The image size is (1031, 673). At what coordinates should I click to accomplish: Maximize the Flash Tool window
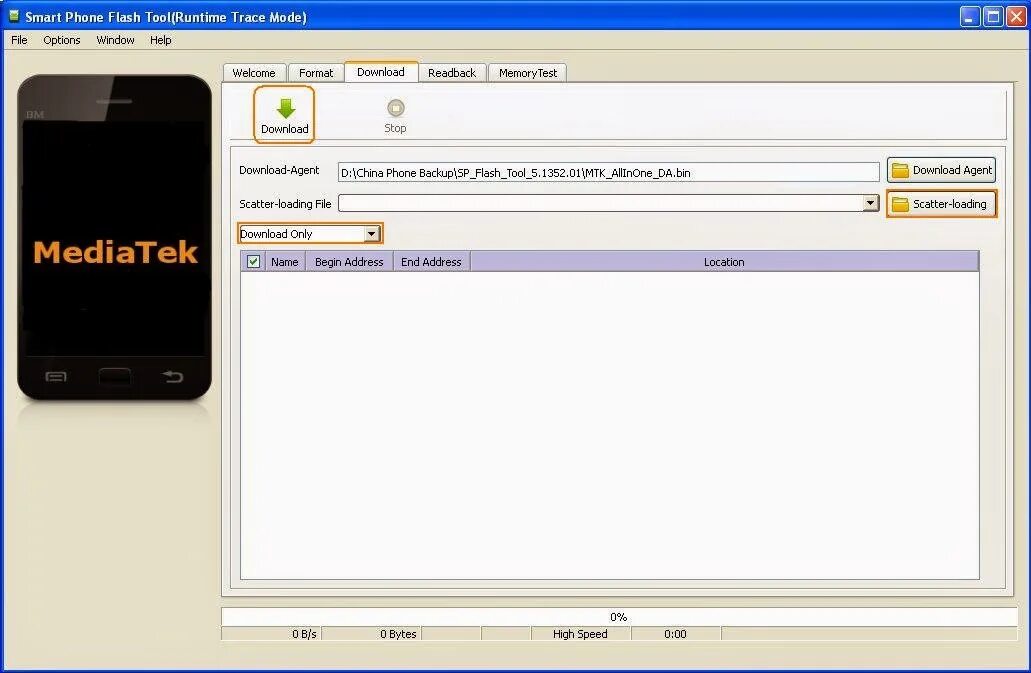(x=993, y=16)
